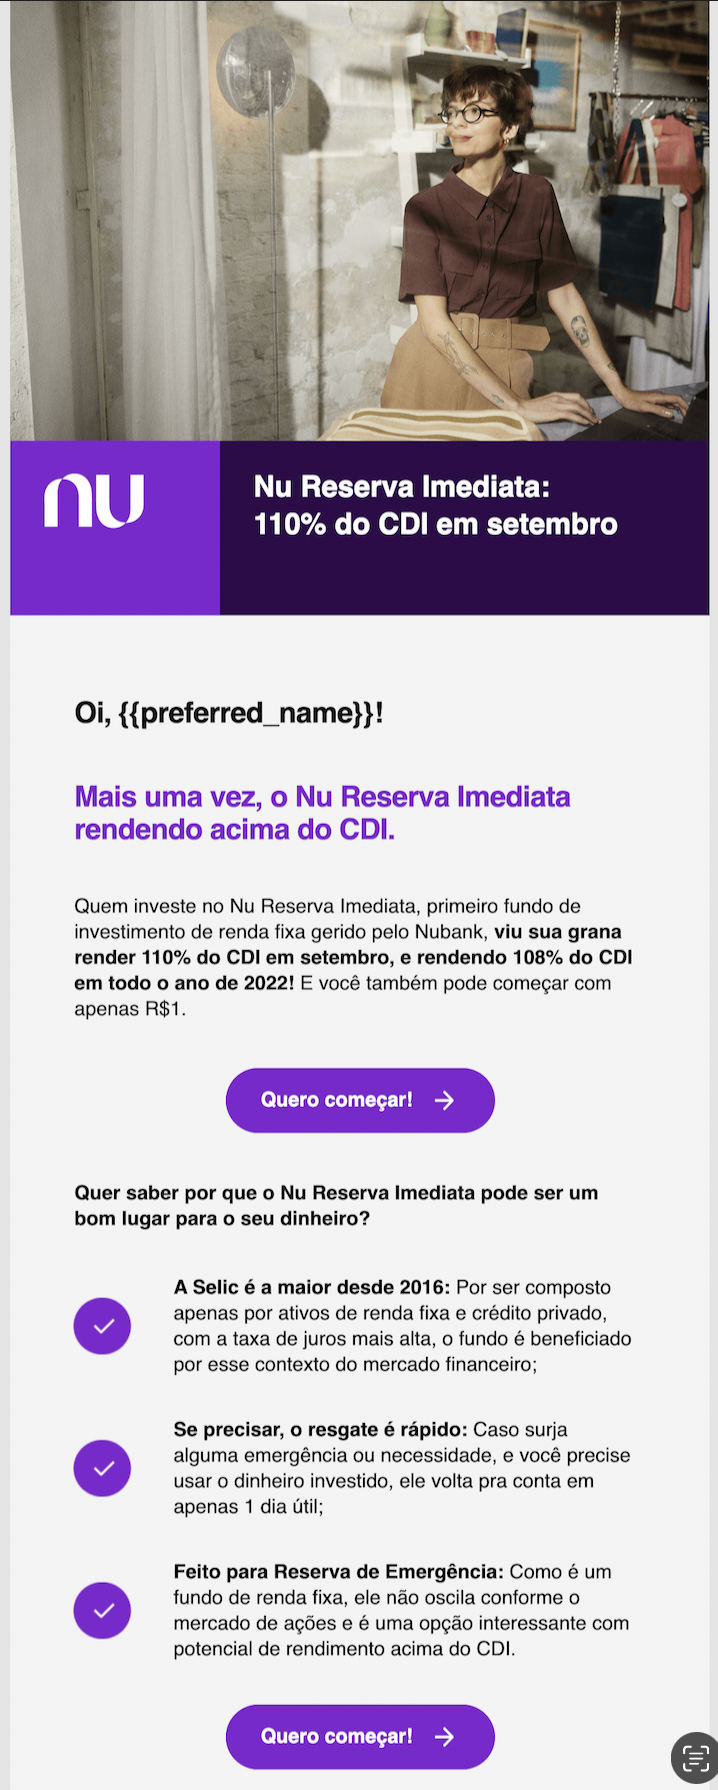
Task: Click the 'Nu Reserva Imediata: 110% do CDI' banner title
Action: point(435,506)
